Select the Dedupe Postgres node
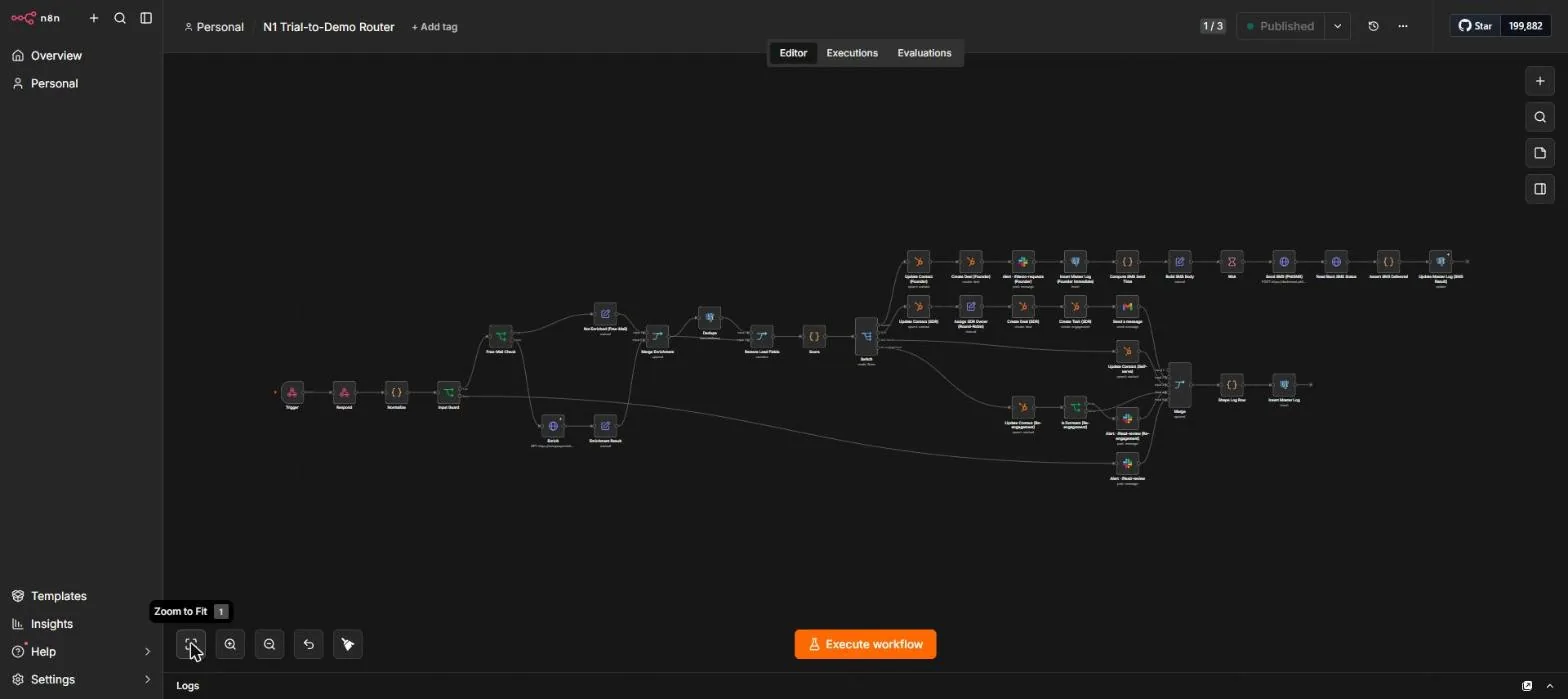 [x=709, y=318]
